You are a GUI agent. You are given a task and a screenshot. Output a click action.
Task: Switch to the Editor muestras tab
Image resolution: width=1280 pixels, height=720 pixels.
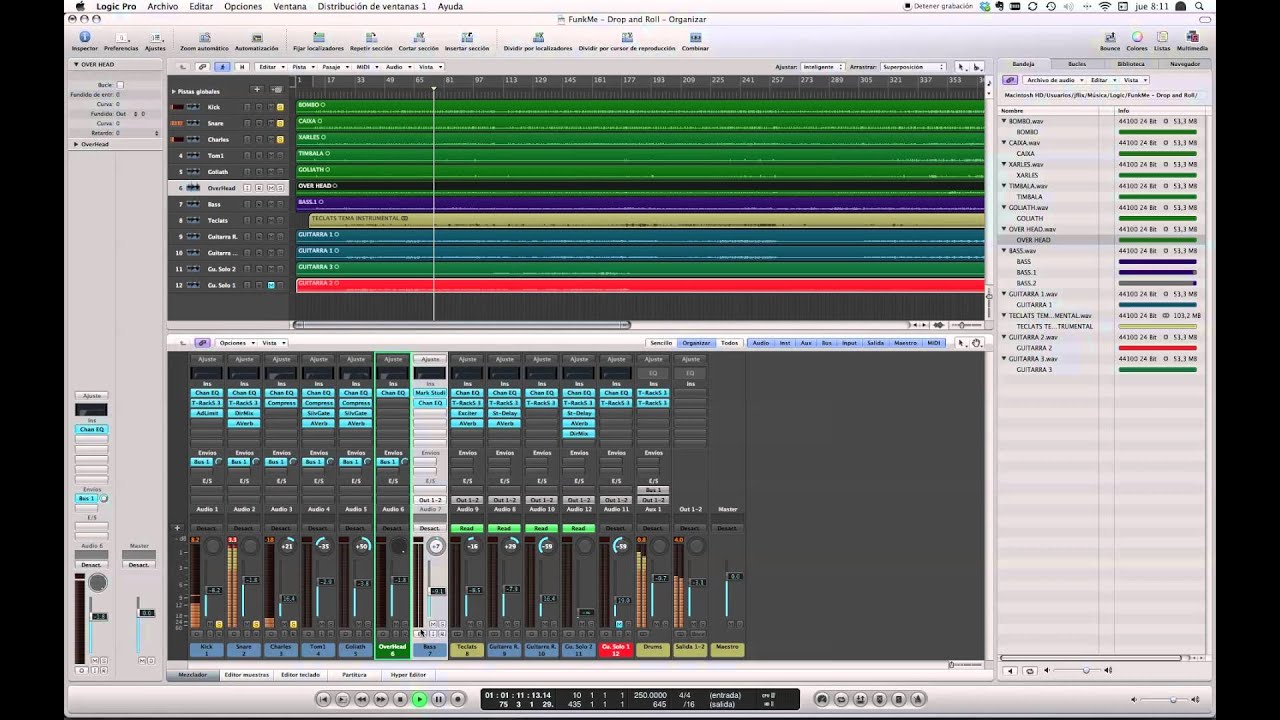247,675
